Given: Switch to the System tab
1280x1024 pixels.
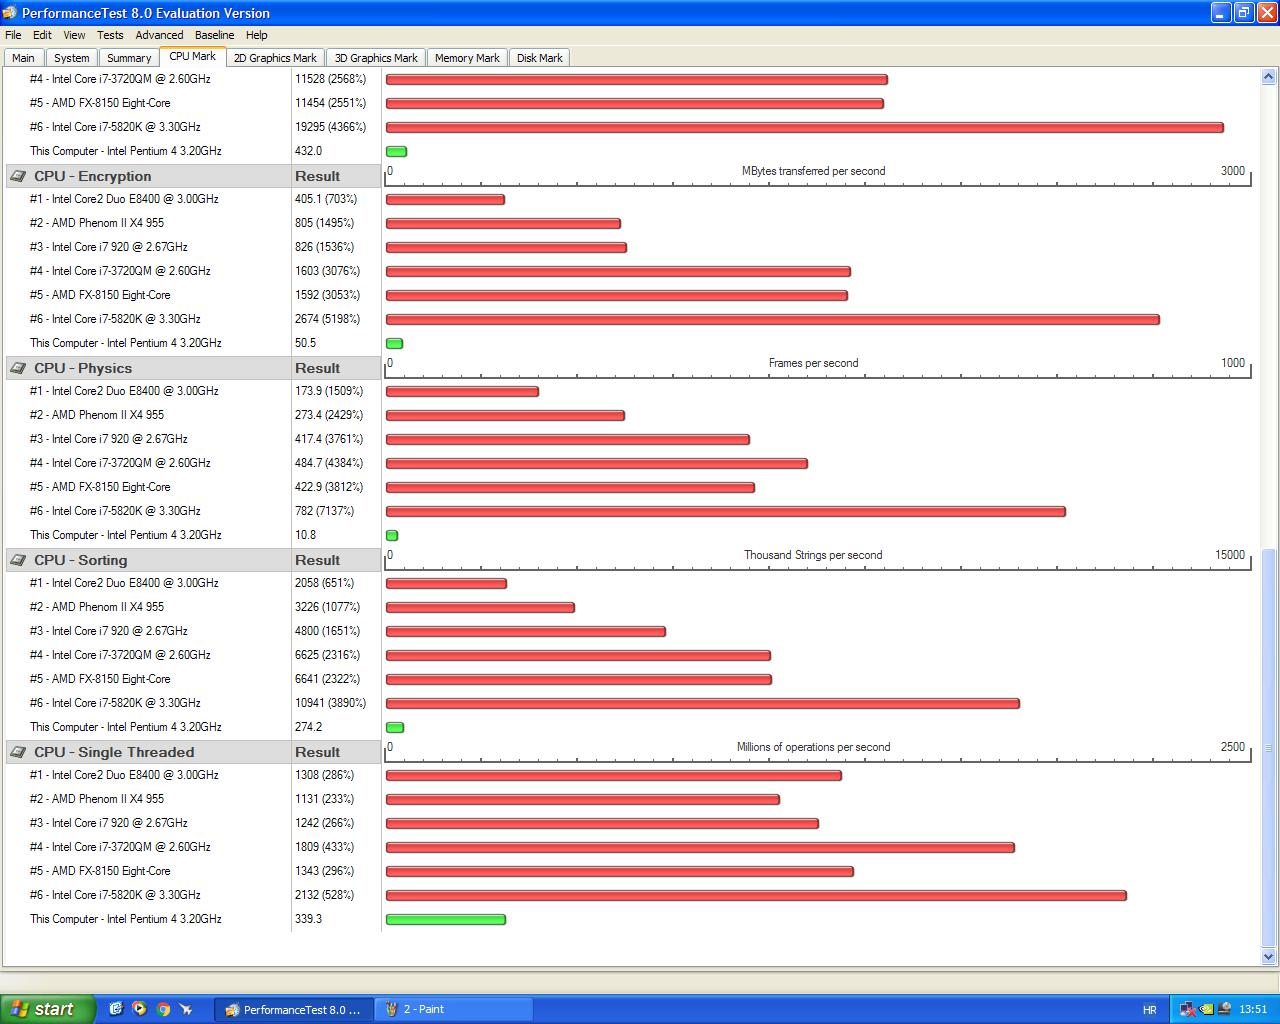Looking at the screenshot, I should 71,58.
